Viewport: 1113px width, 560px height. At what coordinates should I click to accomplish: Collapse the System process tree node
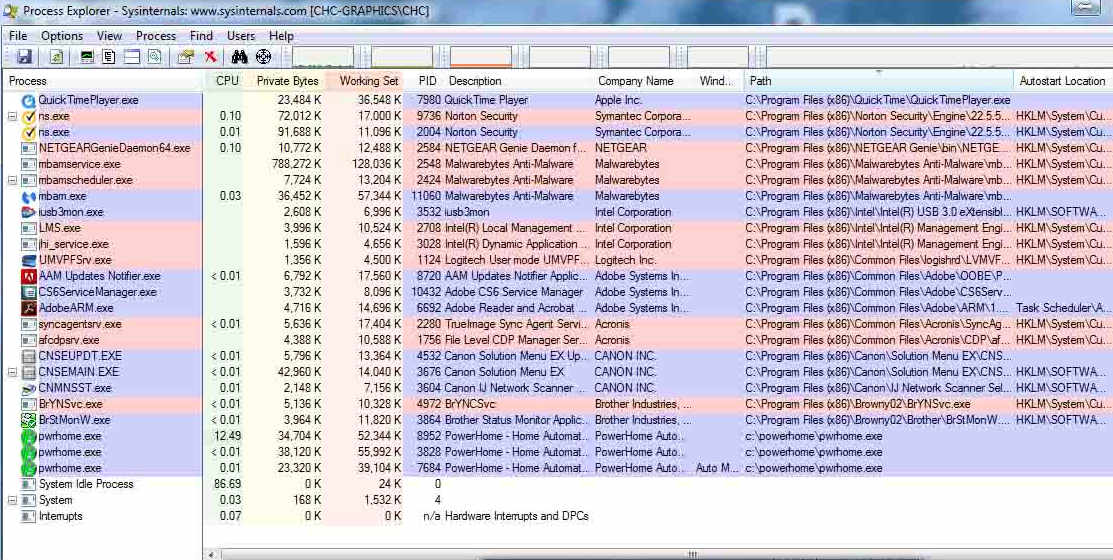11,500
